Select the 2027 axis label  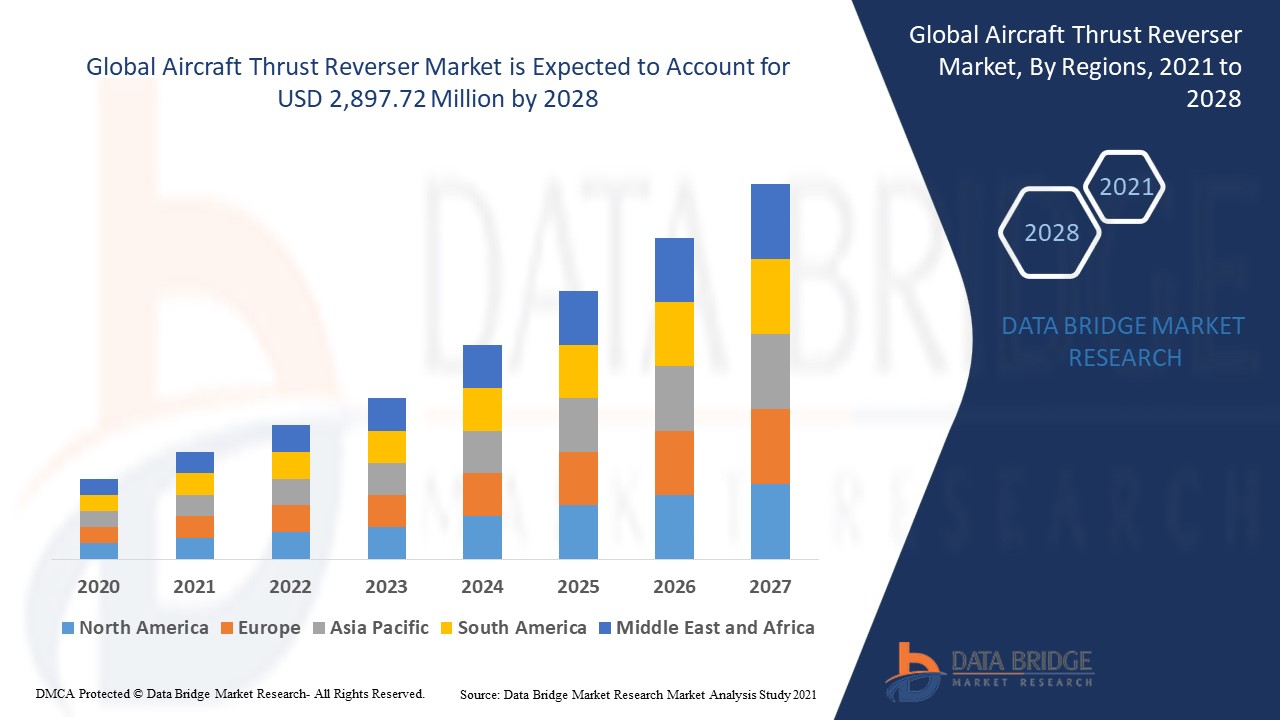770,588
